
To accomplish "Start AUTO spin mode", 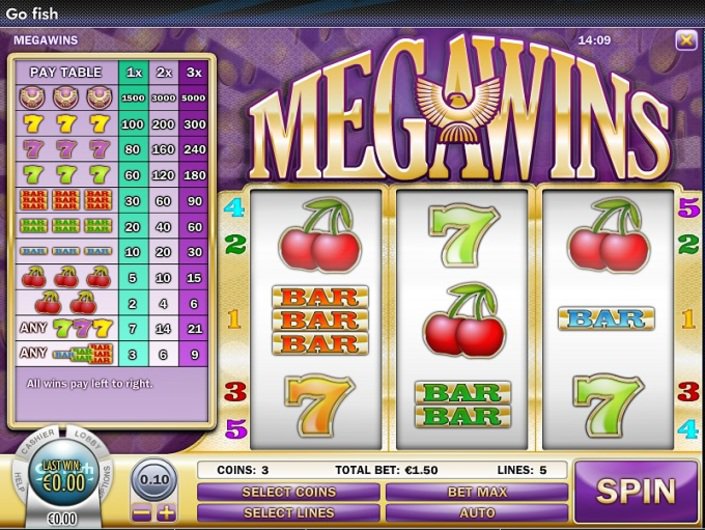I will (477, 513).
